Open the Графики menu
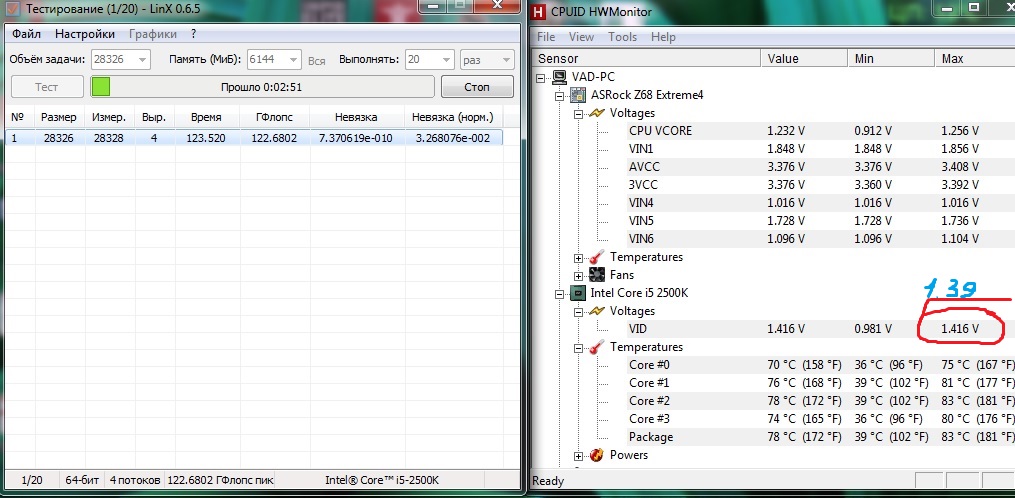This screenshot has height=498, width=1015. (153, 34)
